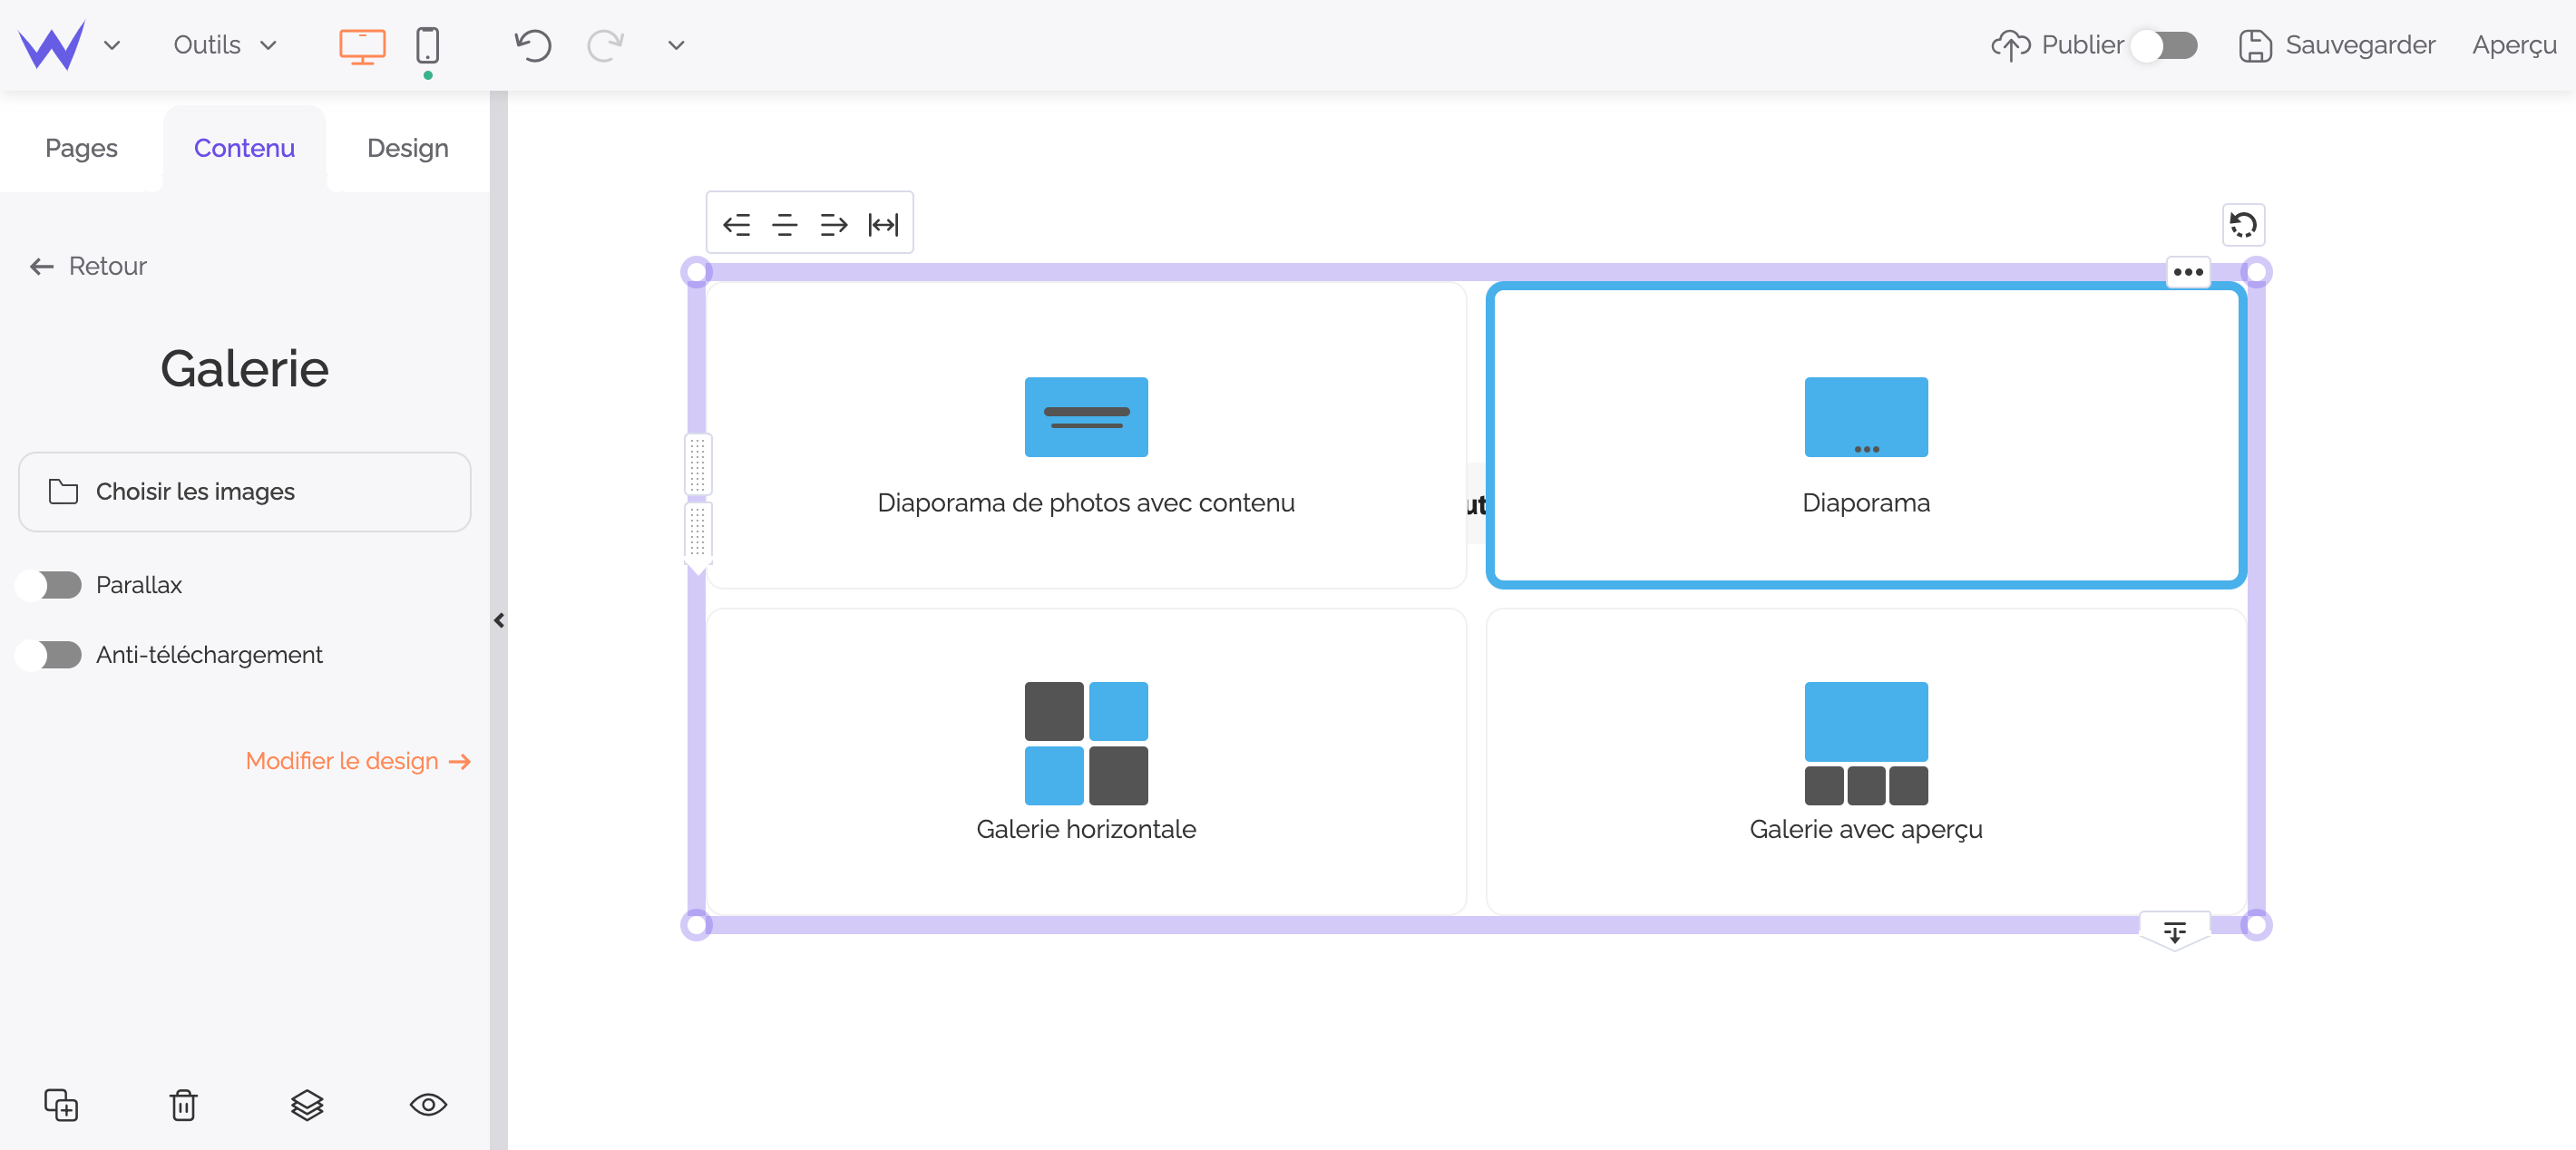Switch to the Design tab
This screenshot has height=1150, width=2576.
click(x=408, y=148)
